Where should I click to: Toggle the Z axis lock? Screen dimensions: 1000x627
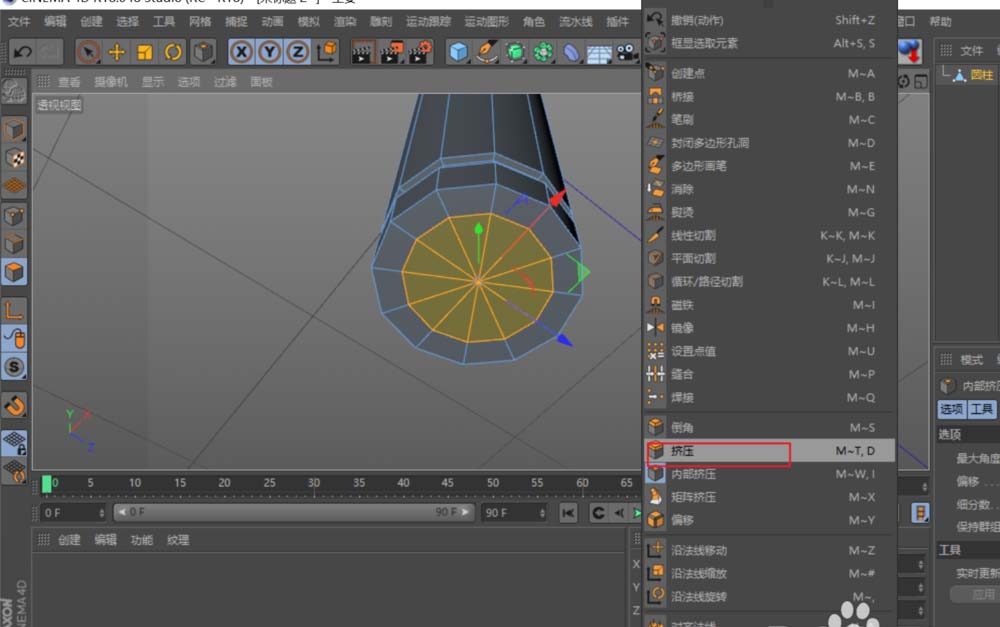[x=297, y=52]
